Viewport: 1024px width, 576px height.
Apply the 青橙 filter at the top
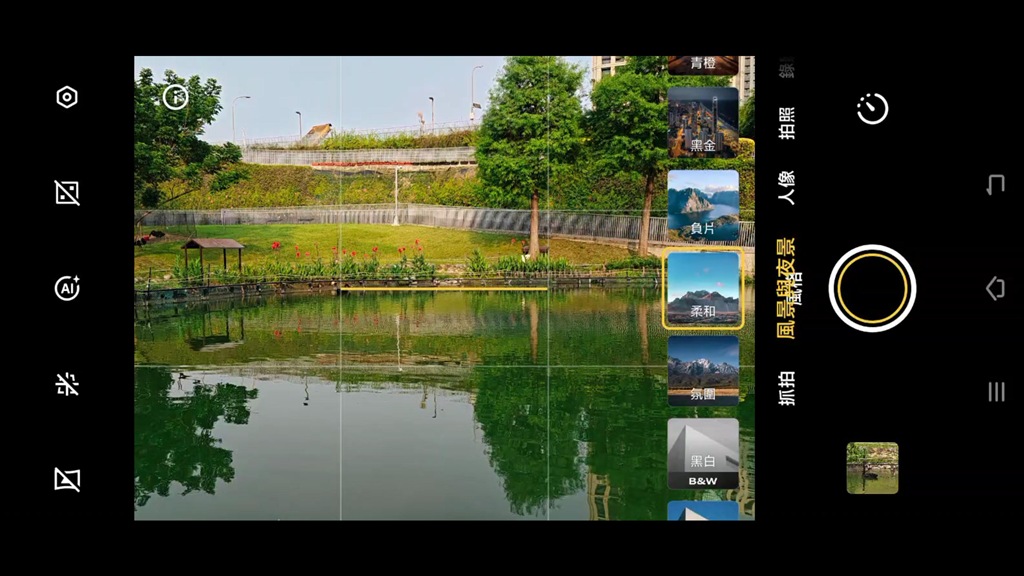pos(703,65)
